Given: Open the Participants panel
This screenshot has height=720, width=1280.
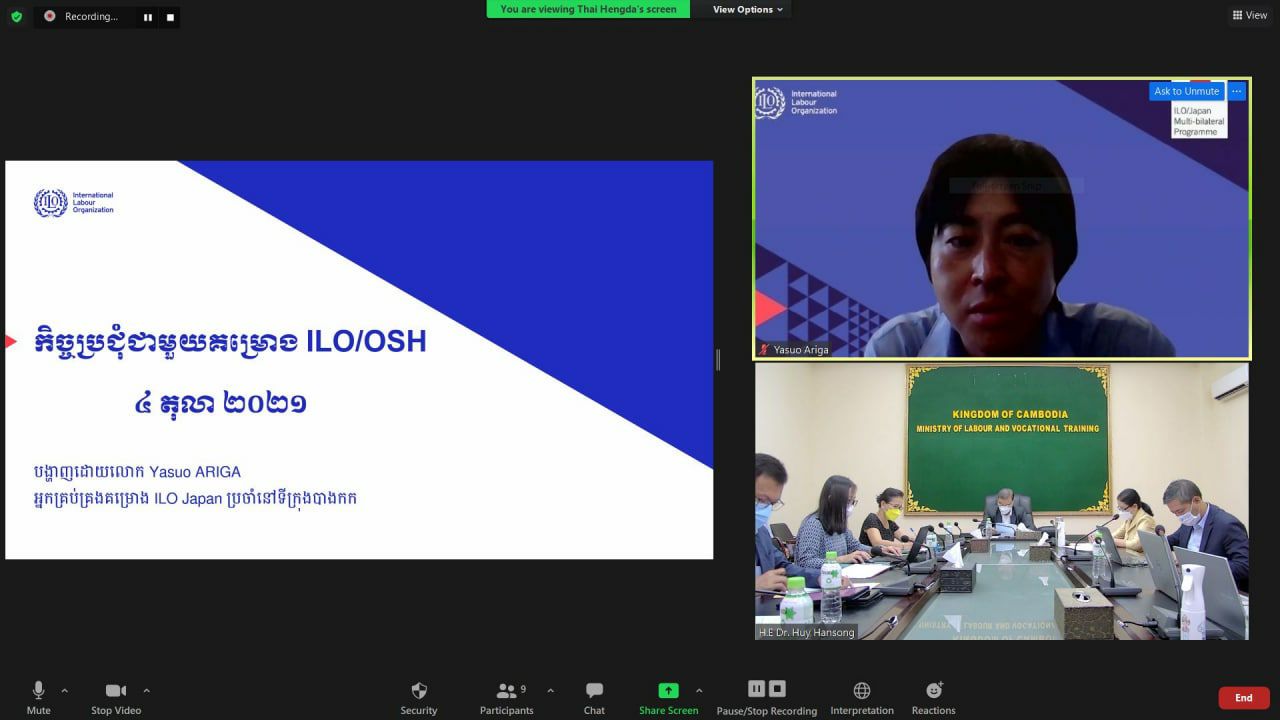Looking at the screenshot, I should 507,698.
